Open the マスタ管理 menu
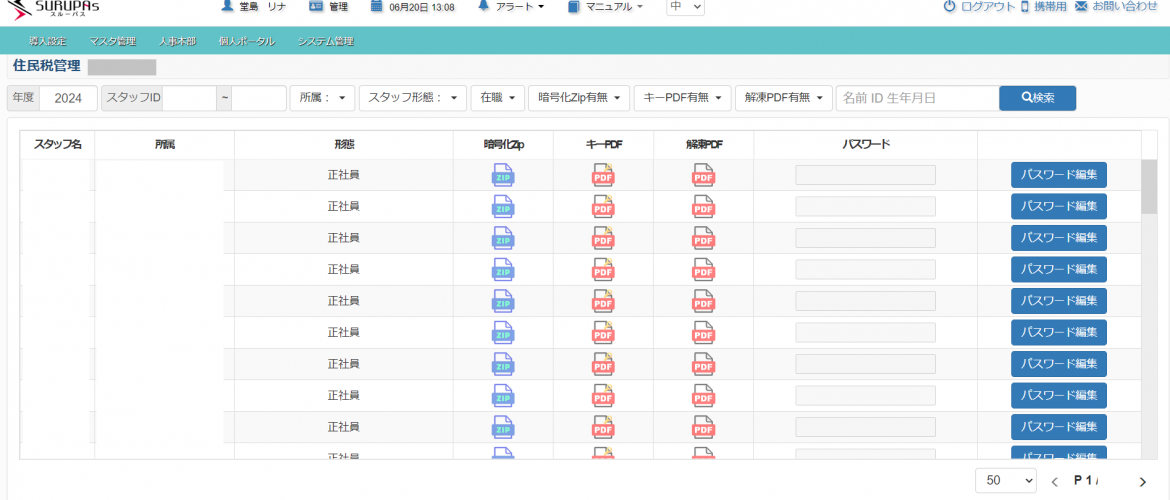Image resolution: width=1170 pixels, height=500 pixels. [x=112, y=42]
